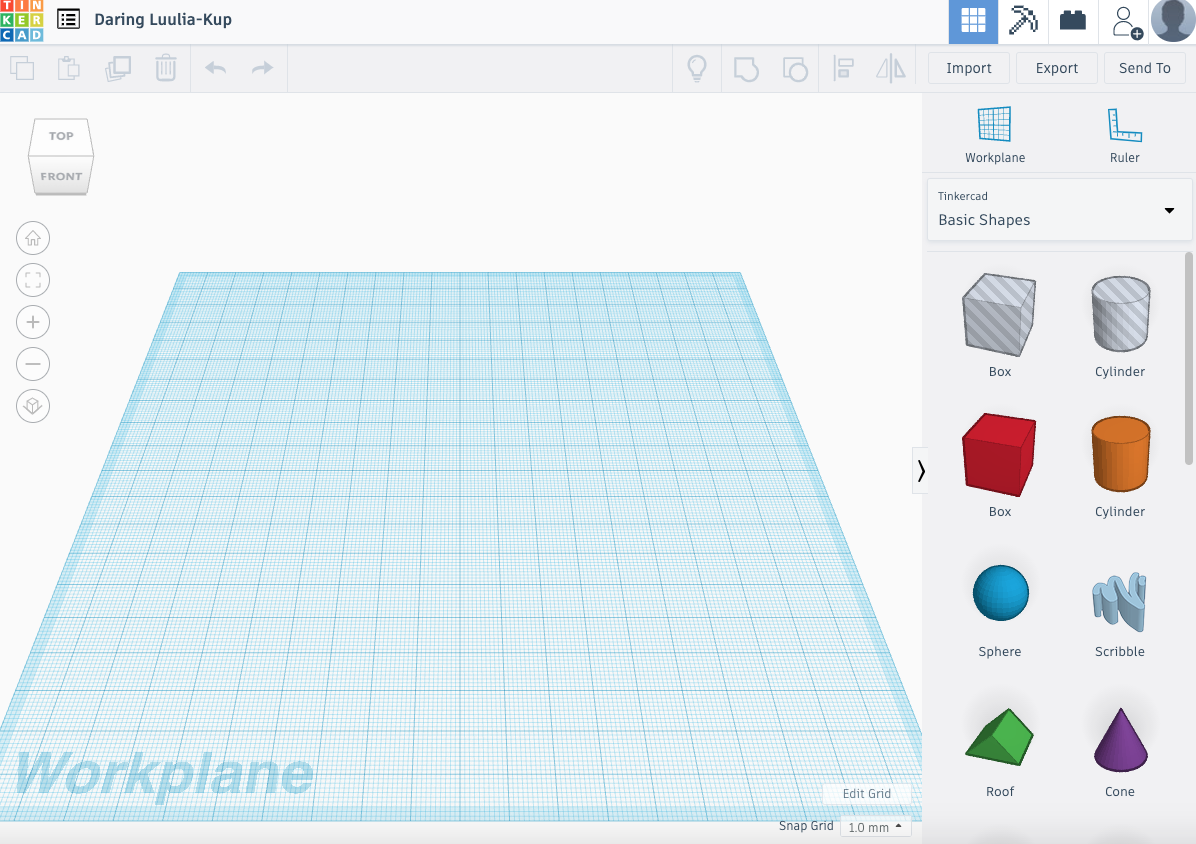Toggle the 3D design grid view

pyautogui.click(x=971, y=21)
